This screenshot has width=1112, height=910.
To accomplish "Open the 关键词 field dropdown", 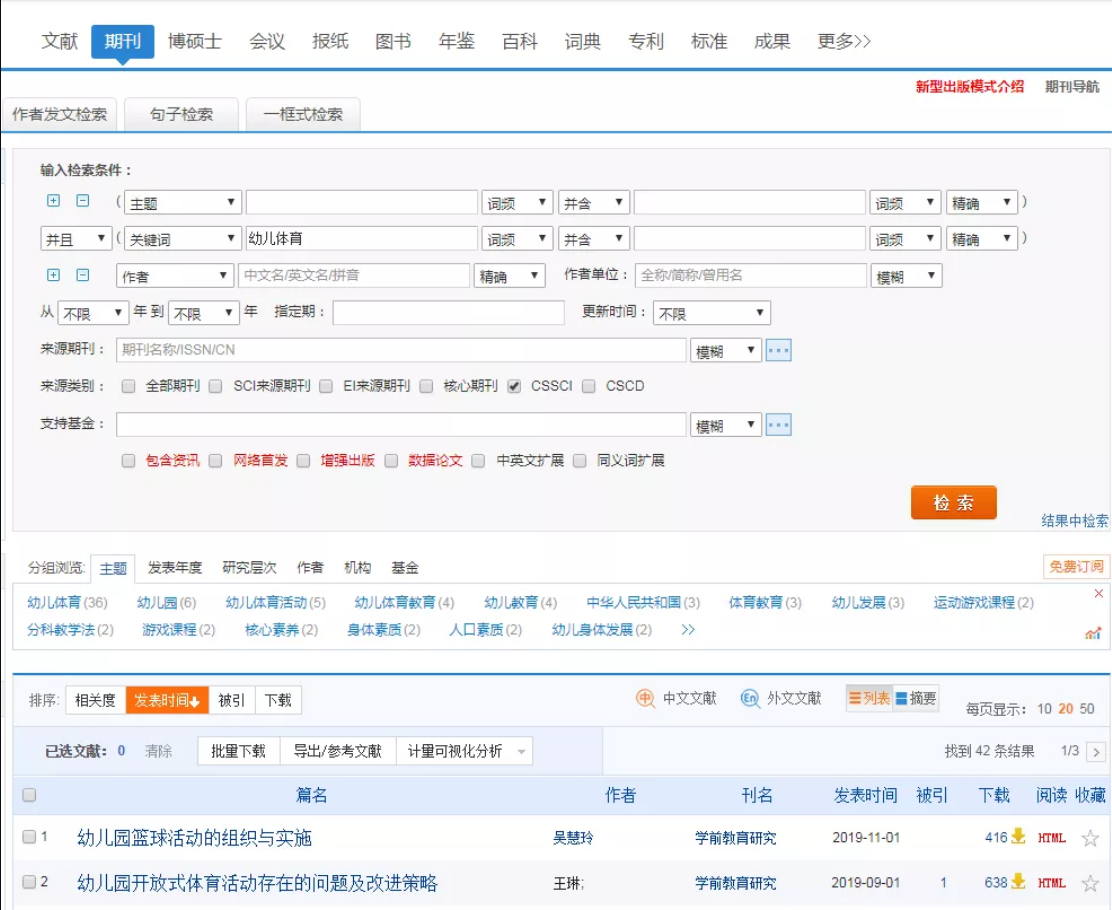I will [183, 239].
